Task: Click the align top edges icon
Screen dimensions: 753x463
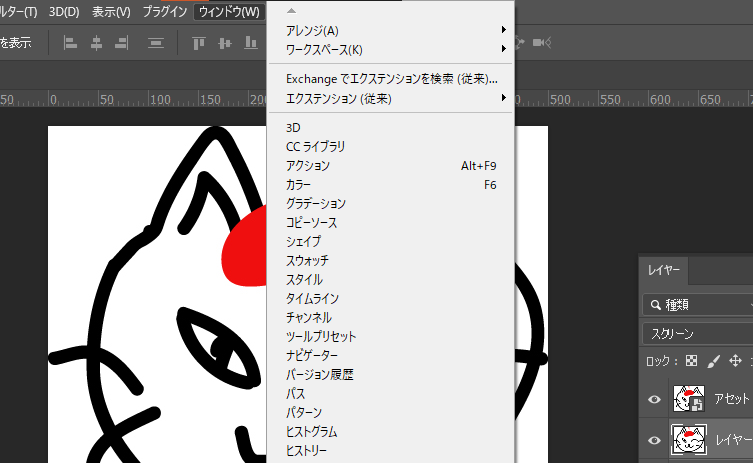Action: click(x=199, y=43)
